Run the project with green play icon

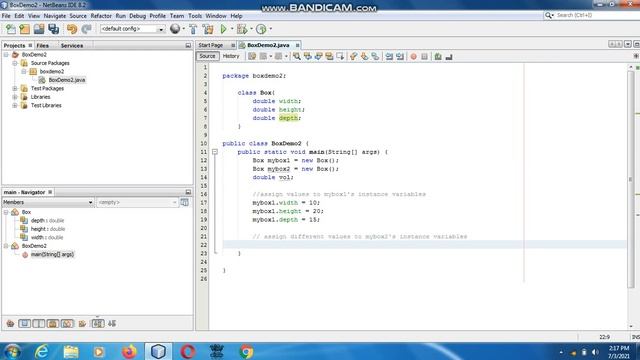pos(223,29)
